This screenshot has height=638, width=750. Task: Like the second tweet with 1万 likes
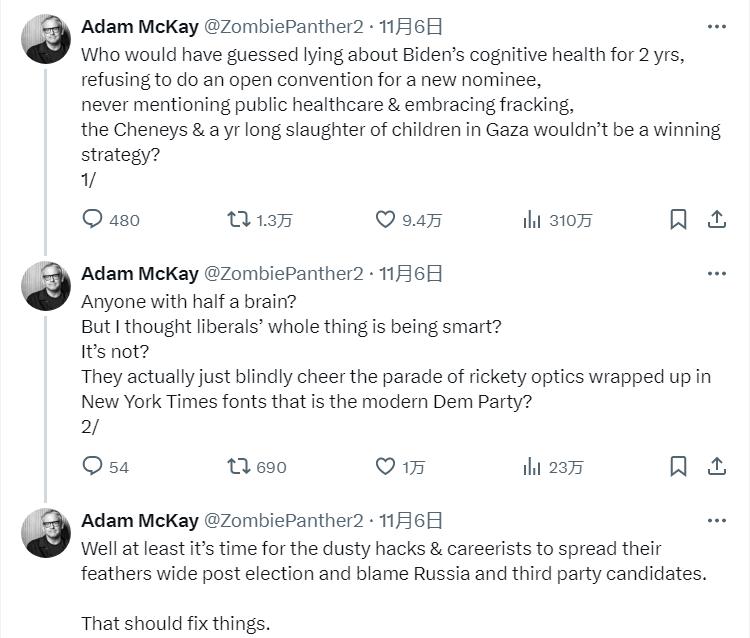385,466
